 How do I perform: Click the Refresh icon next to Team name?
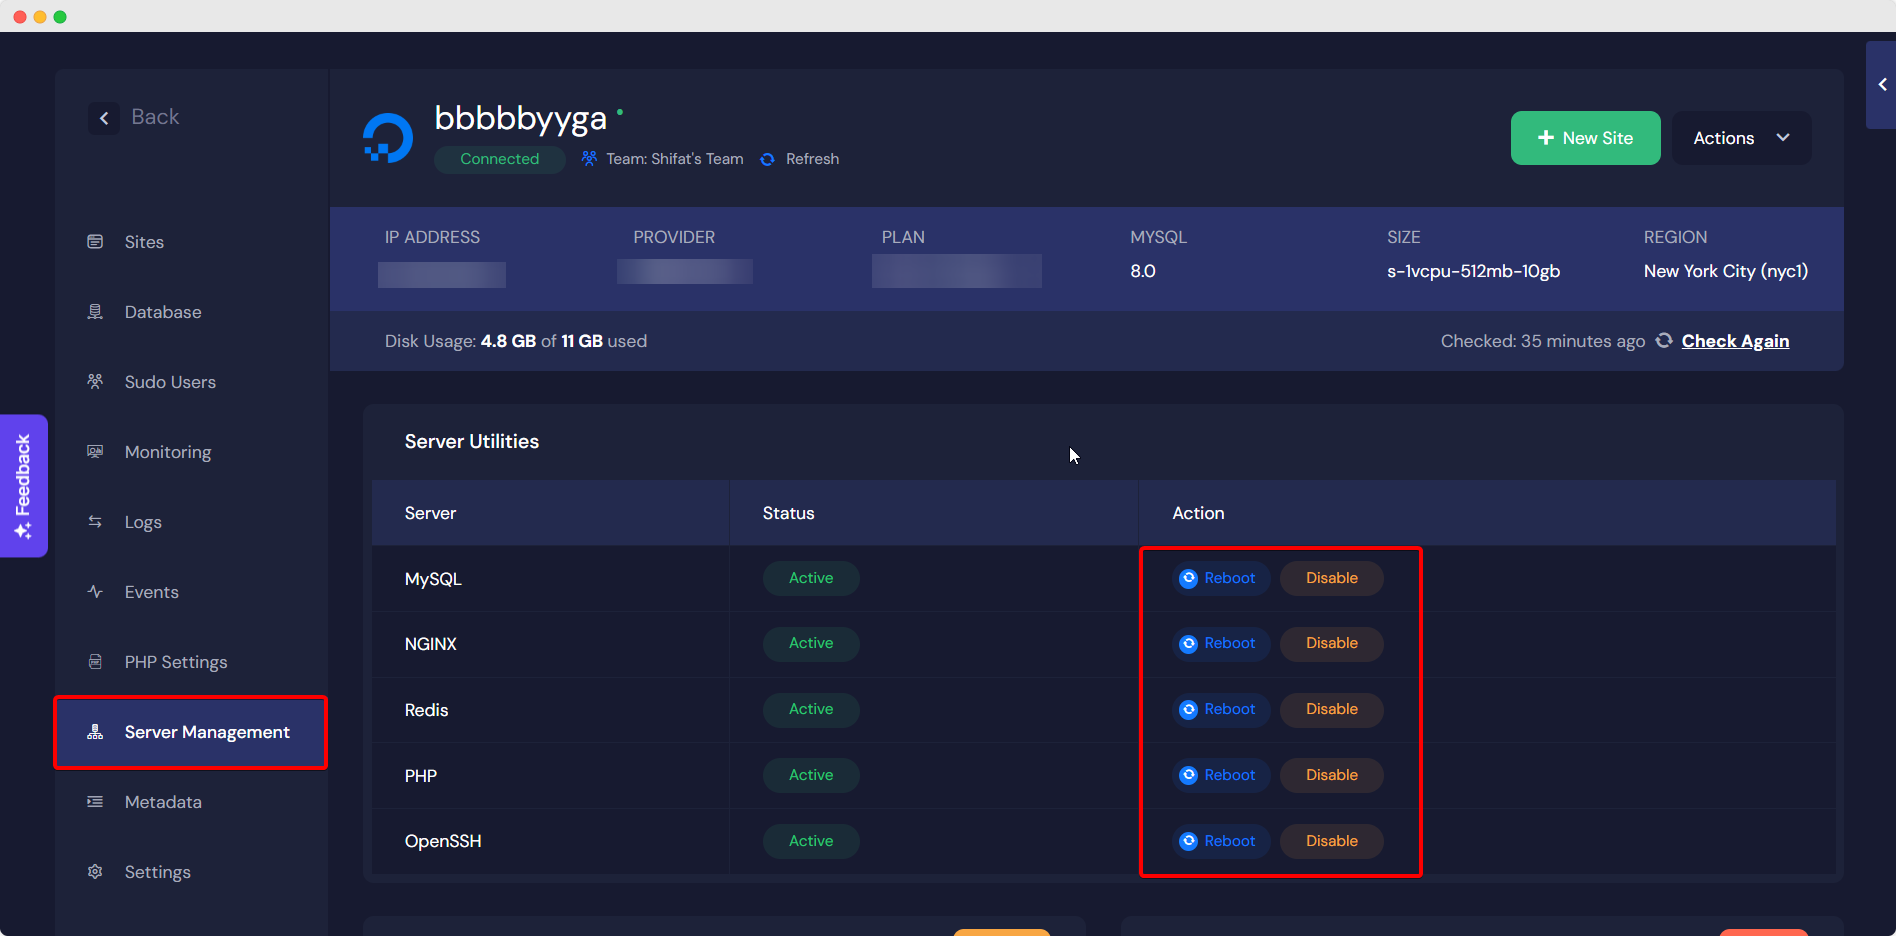click(767, 159)
